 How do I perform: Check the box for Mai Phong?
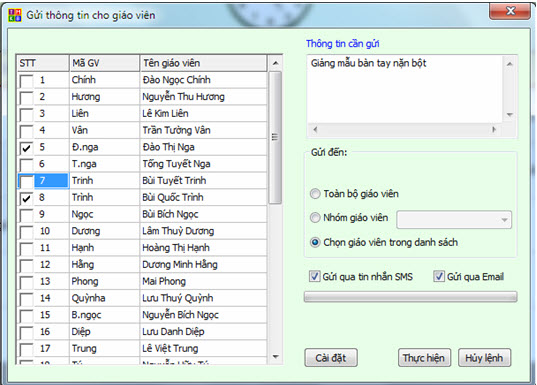(x=26, y=283)
